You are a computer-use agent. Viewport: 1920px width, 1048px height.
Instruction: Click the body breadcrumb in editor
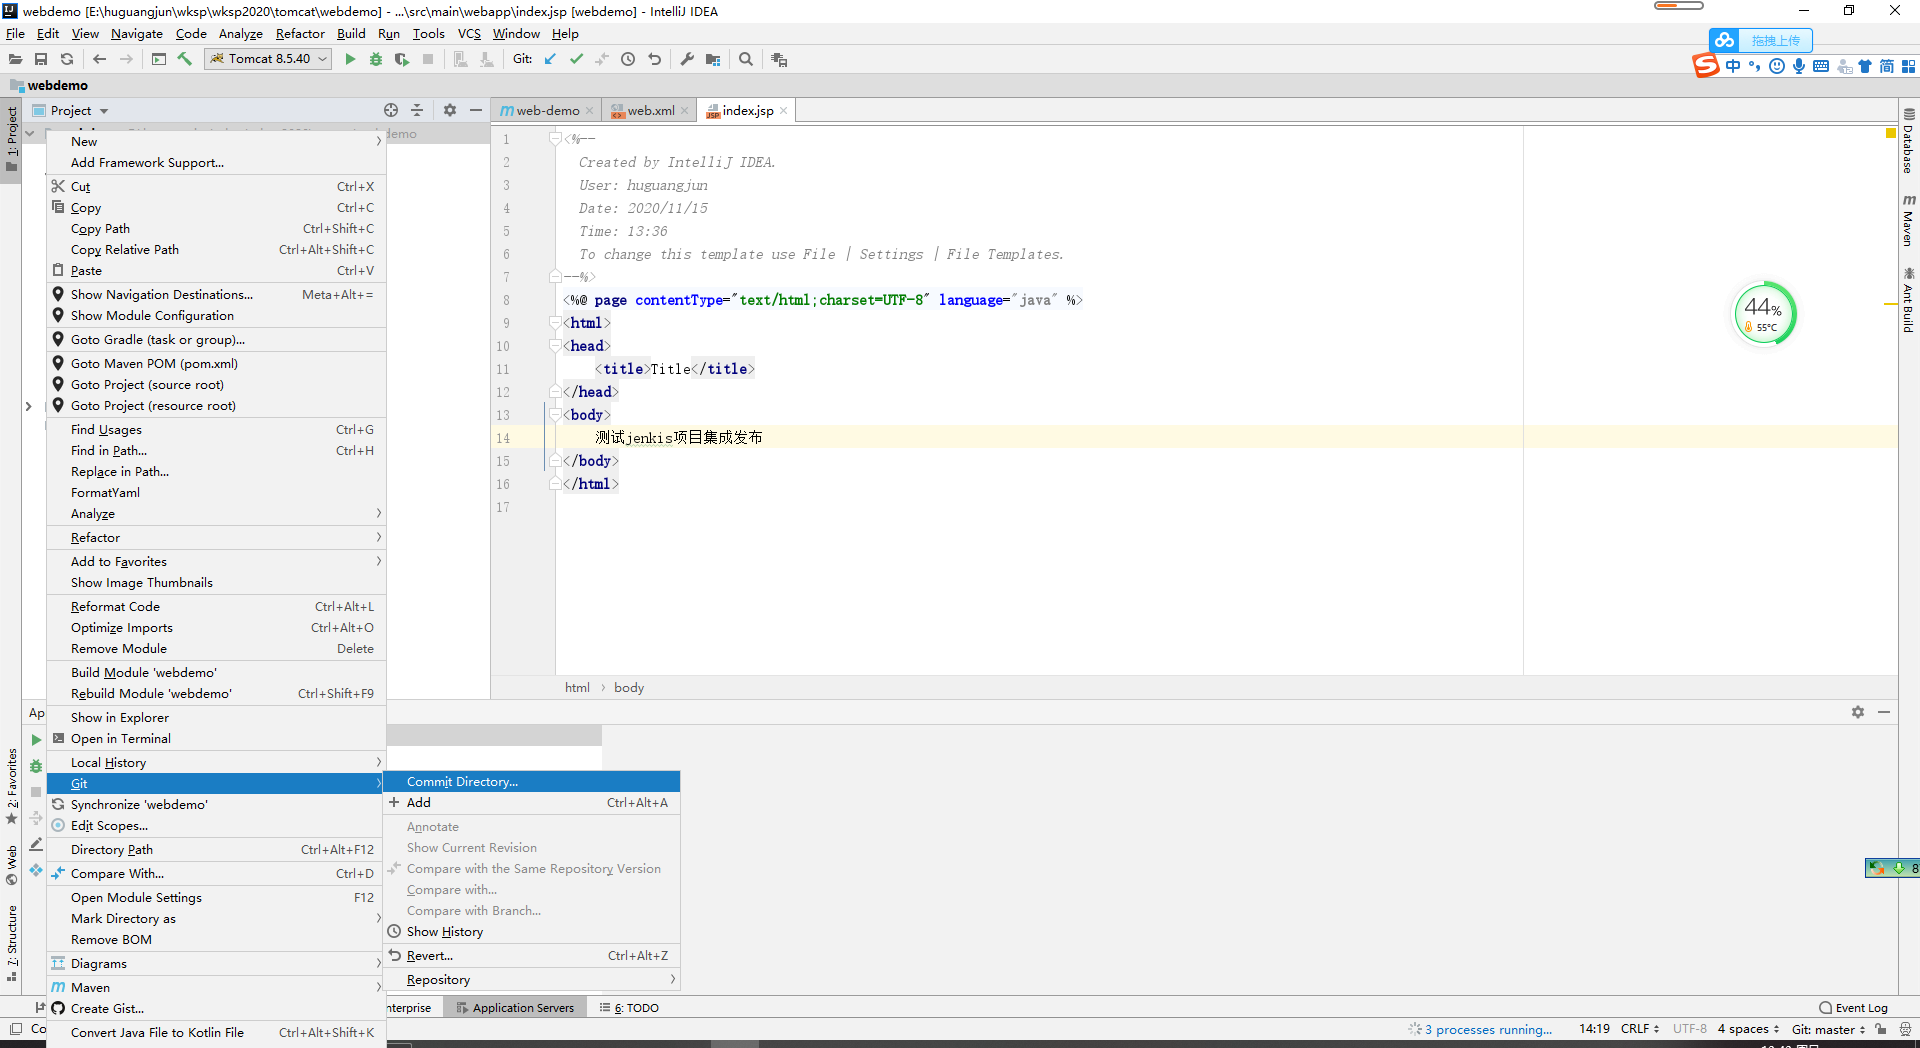629,687
